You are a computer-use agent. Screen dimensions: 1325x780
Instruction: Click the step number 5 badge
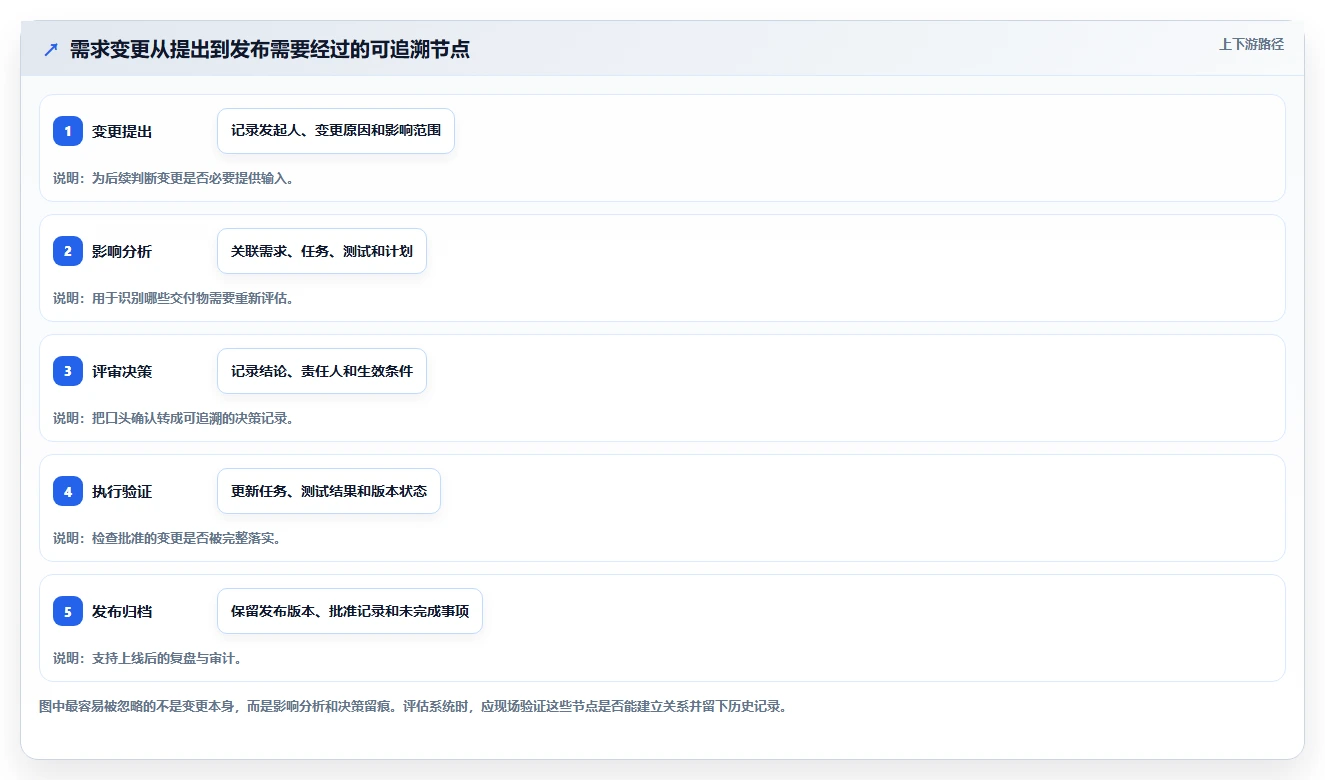(68, 611)
